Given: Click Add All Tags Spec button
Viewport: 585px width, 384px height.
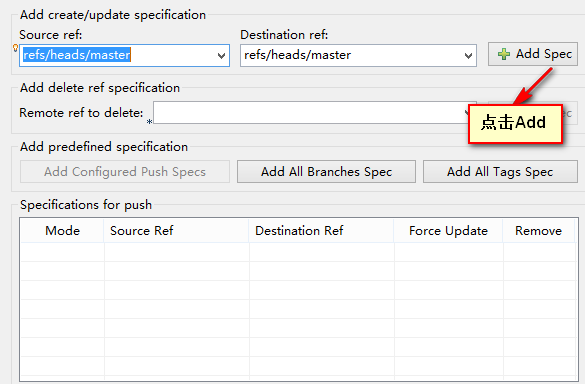Looking at the screenshot, I should 500,172.
